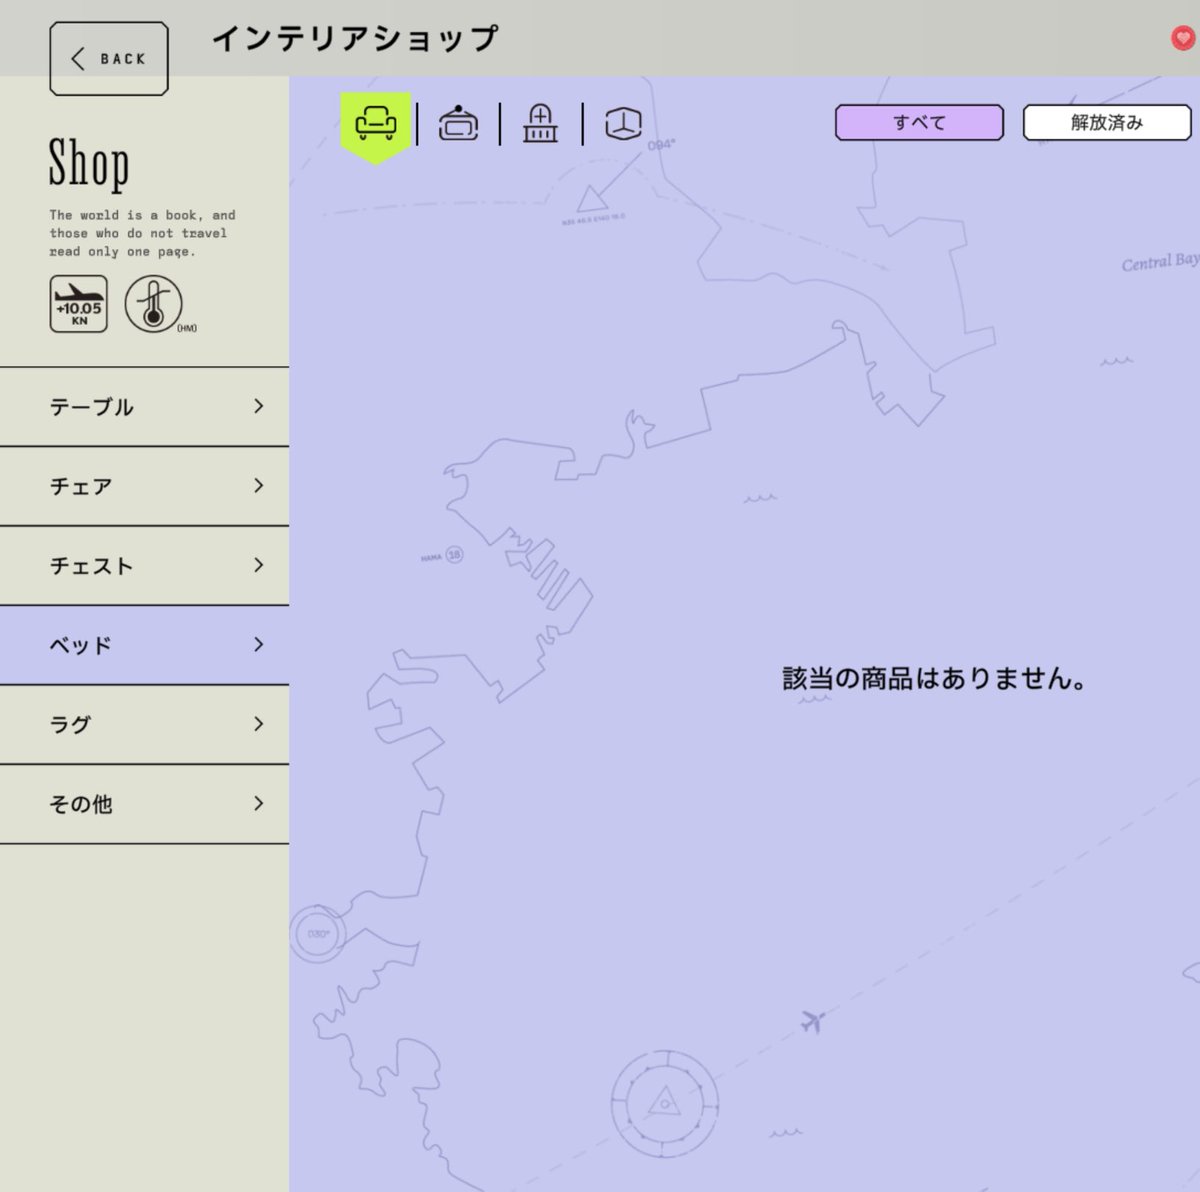Open the チェア category
The image size is (1200, 1192).
click(x=144, y=486)
